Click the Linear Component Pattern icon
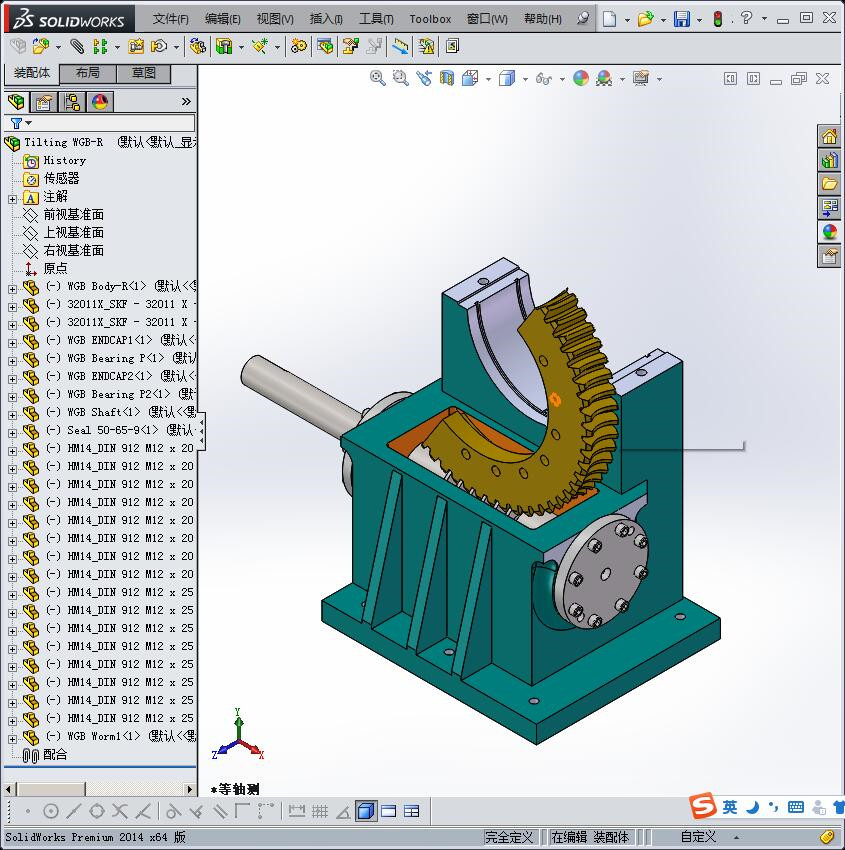This screenshot has height=850, width=845. (100, 47)
